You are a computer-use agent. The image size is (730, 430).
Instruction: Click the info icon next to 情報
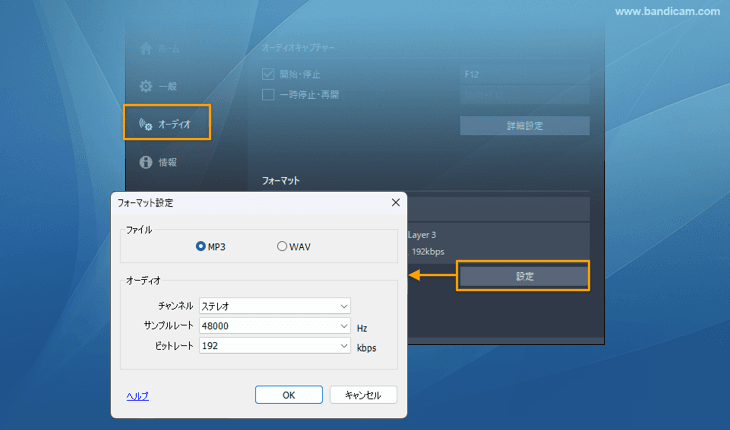pos(146,162)
